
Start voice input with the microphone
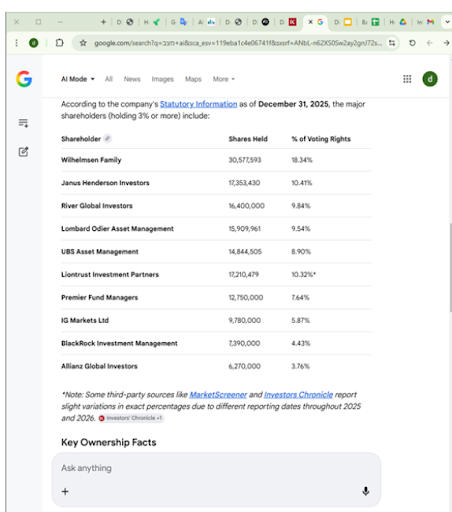366,491
